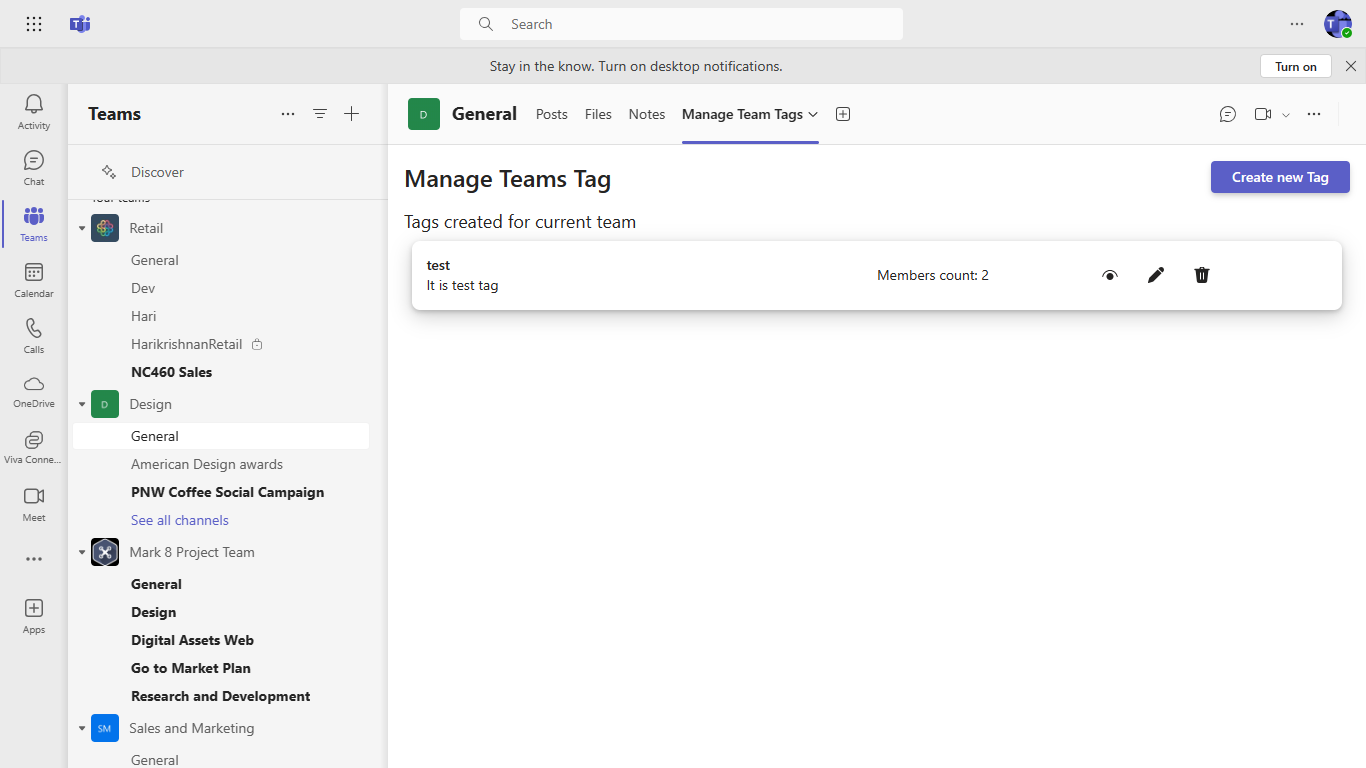Open settings and more ellipsis top bar
Image resolution: width=1366 pixels, height=768 pixels.
(1297, 24)
